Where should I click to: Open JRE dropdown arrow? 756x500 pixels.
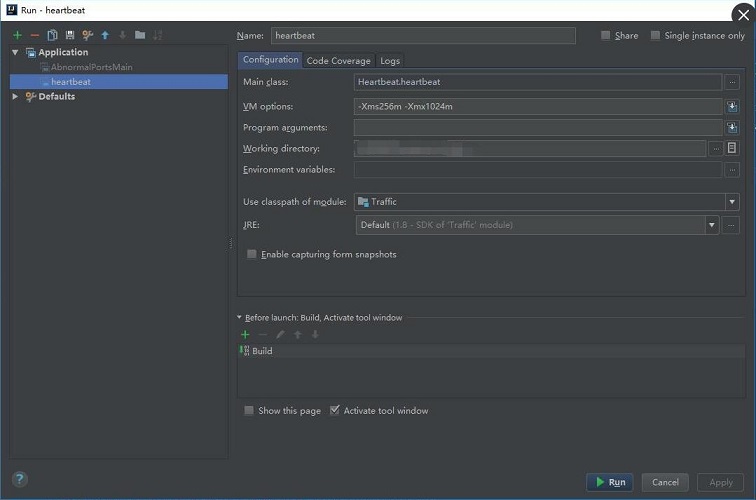coord(712,225)
